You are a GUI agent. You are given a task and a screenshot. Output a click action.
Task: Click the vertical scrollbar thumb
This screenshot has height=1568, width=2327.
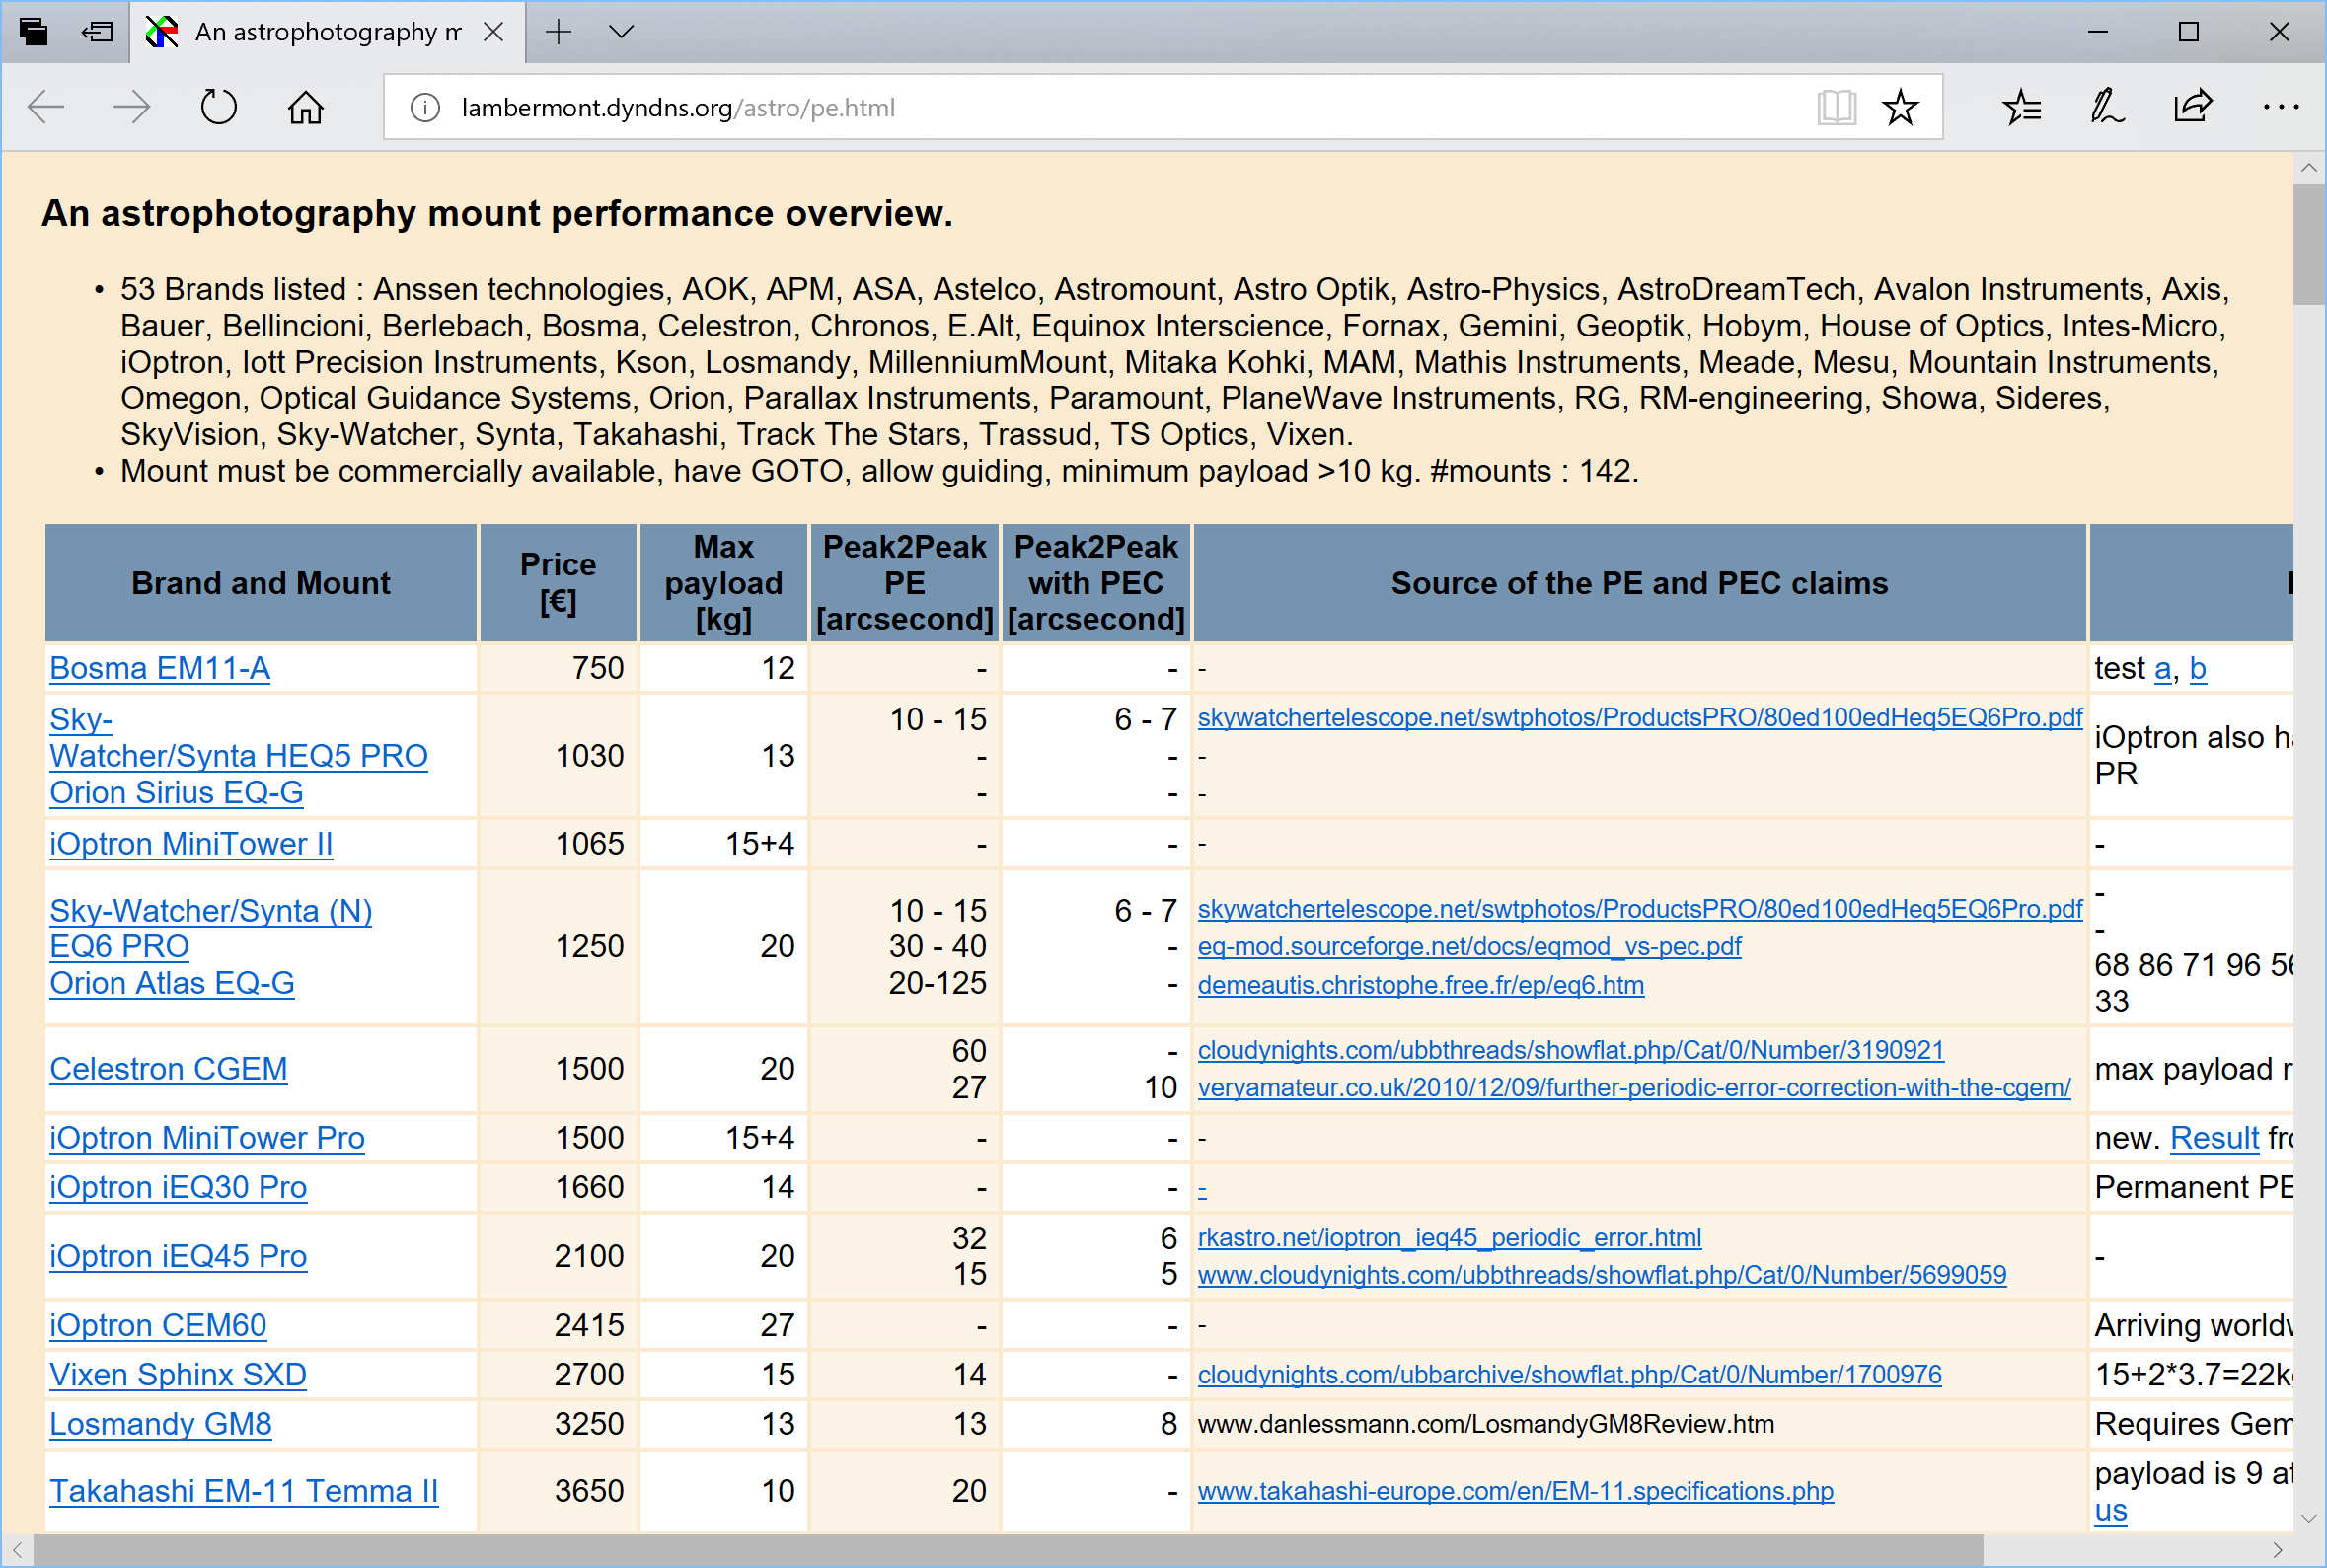[2309, 243]
